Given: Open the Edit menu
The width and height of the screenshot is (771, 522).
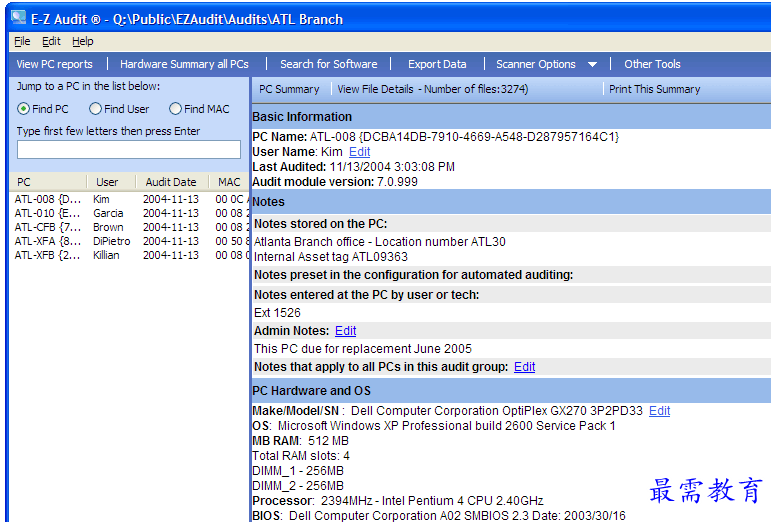Looking at the screenshot, I should (x=51, y=41).
